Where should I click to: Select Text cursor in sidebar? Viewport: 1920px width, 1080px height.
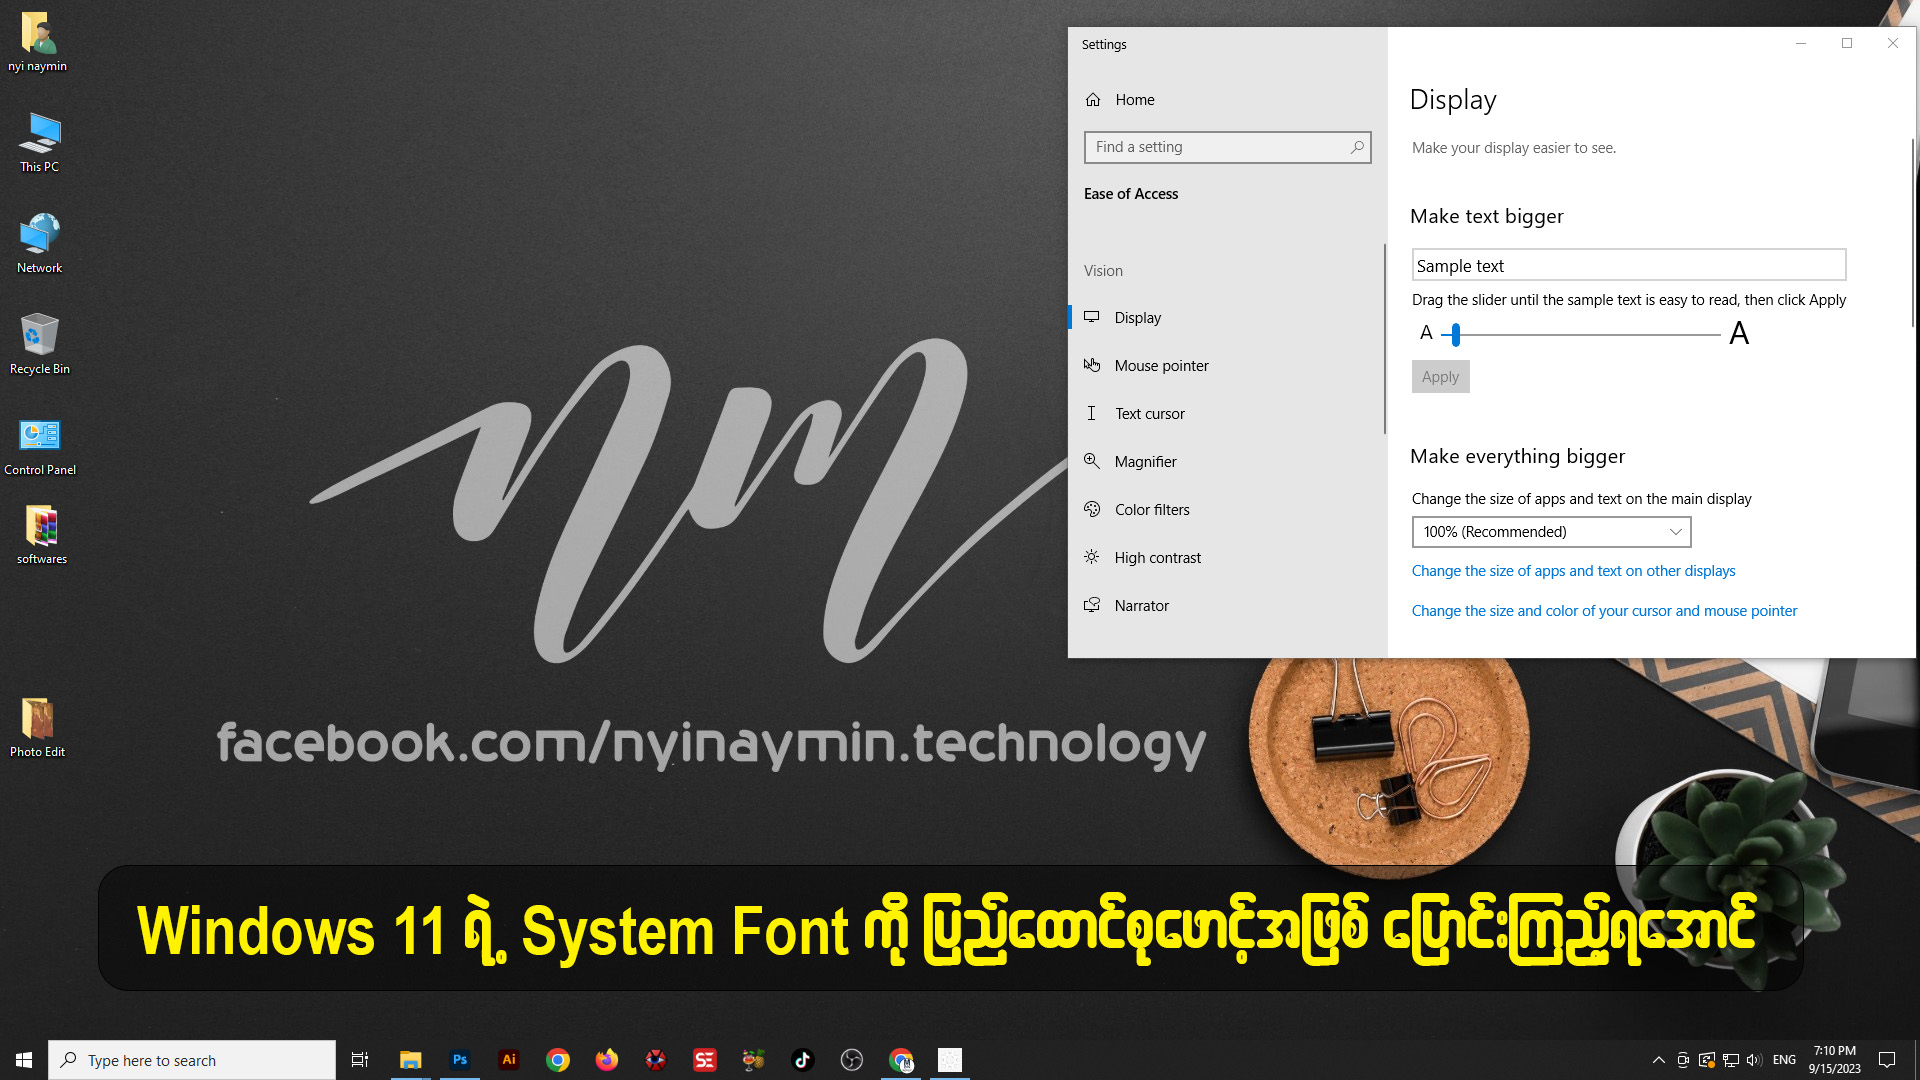coord(1227,414)
